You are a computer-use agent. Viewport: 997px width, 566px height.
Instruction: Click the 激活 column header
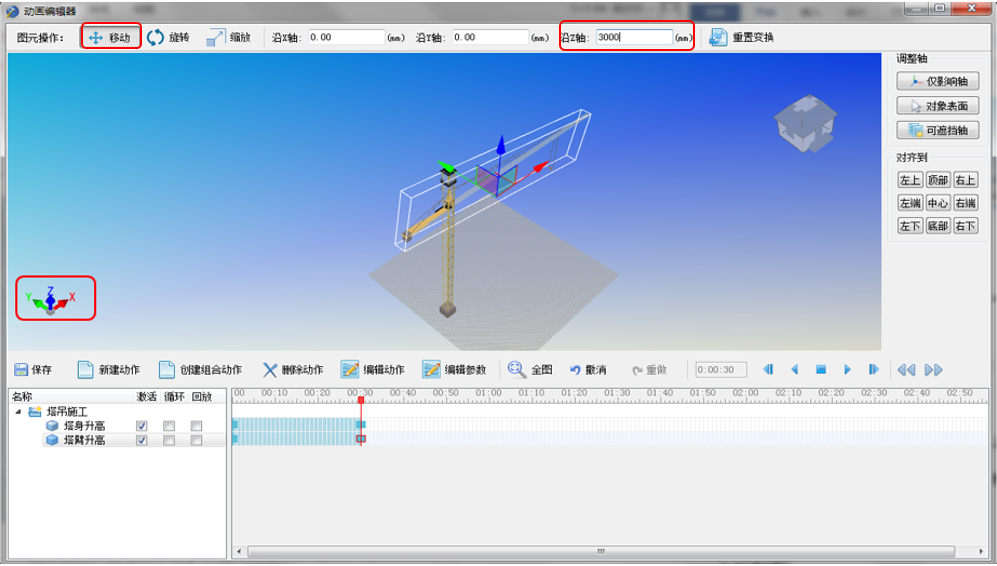(x=146, y=397)
